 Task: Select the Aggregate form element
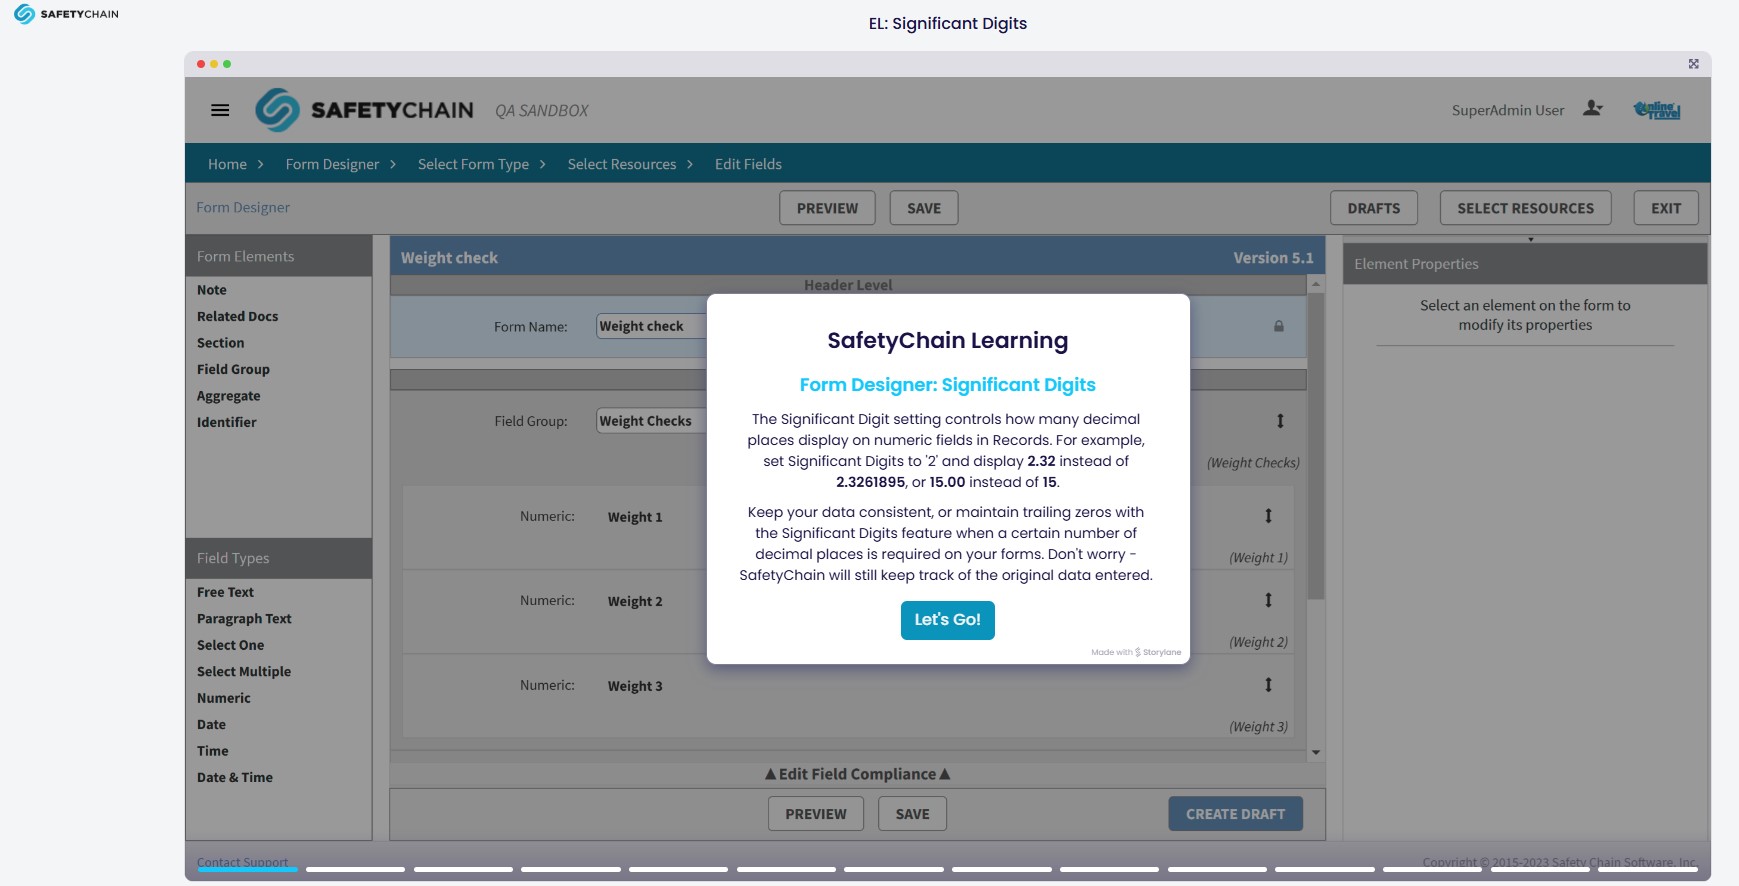coord(229,396)
